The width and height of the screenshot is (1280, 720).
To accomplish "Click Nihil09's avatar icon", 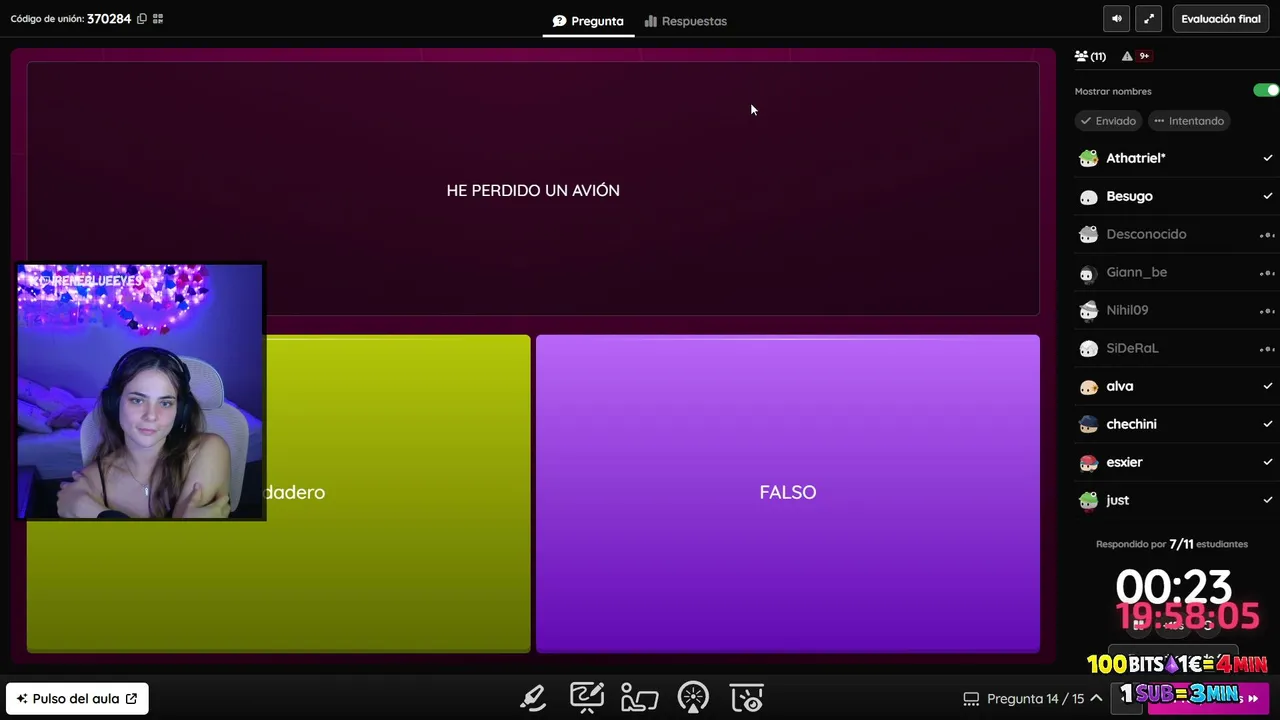I will pyautogui.click(x=1089, y=311).
